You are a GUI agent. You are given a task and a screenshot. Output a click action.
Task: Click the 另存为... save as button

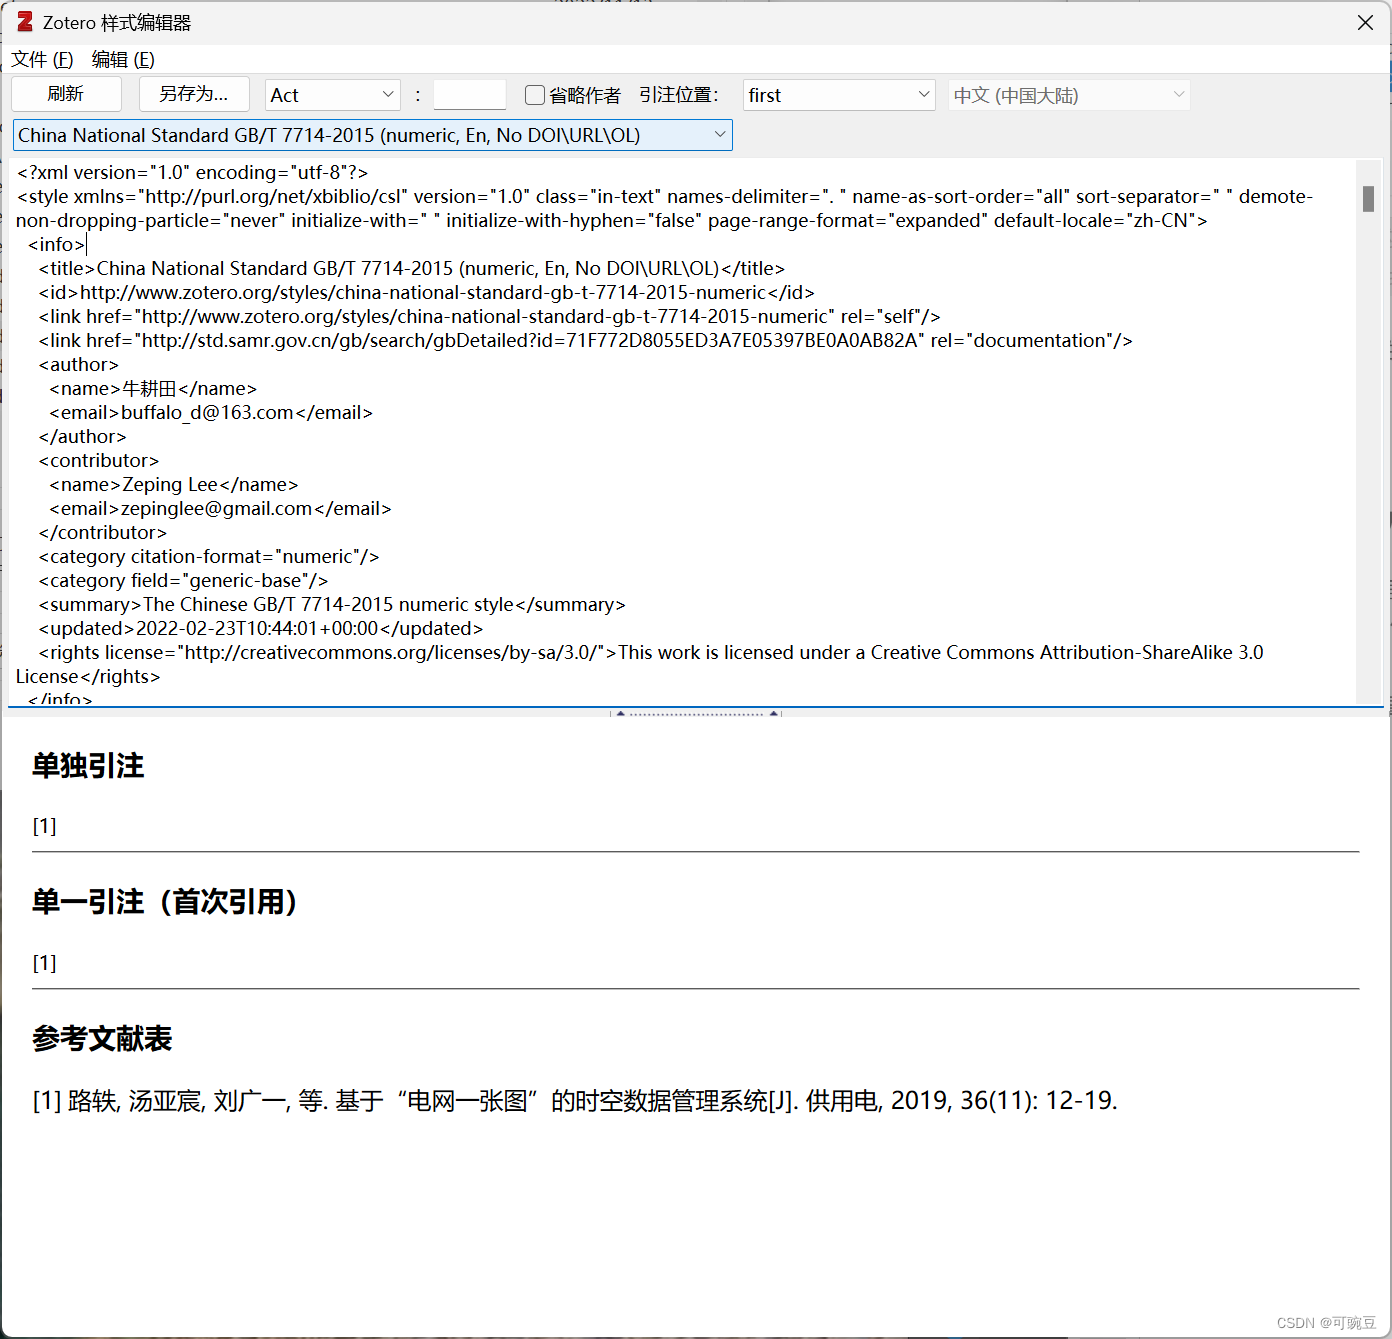tap(193, 94)
